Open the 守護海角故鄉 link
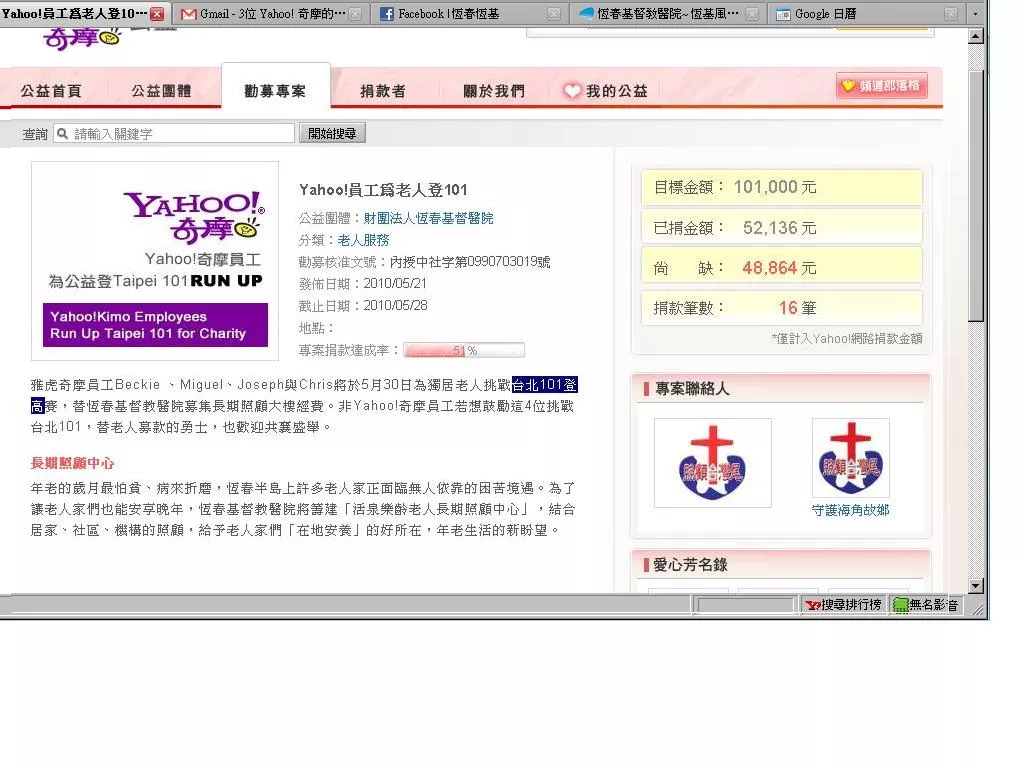 (850, 510)
